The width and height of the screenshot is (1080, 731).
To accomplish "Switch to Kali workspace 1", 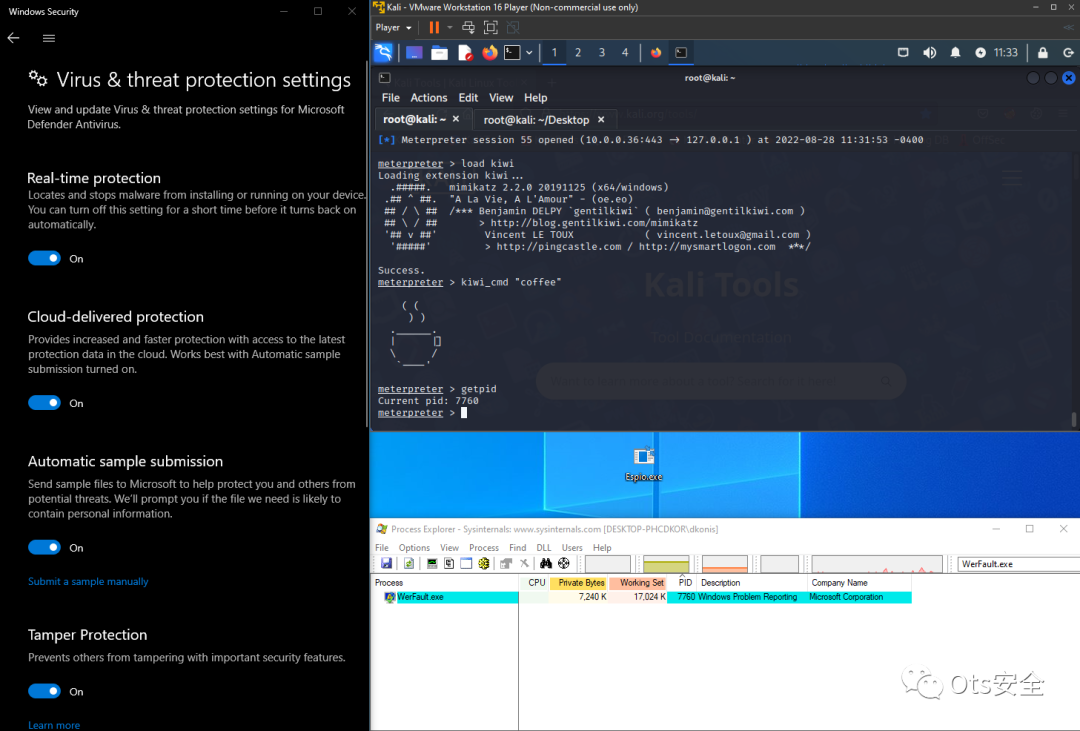I will tap(554, 52).
